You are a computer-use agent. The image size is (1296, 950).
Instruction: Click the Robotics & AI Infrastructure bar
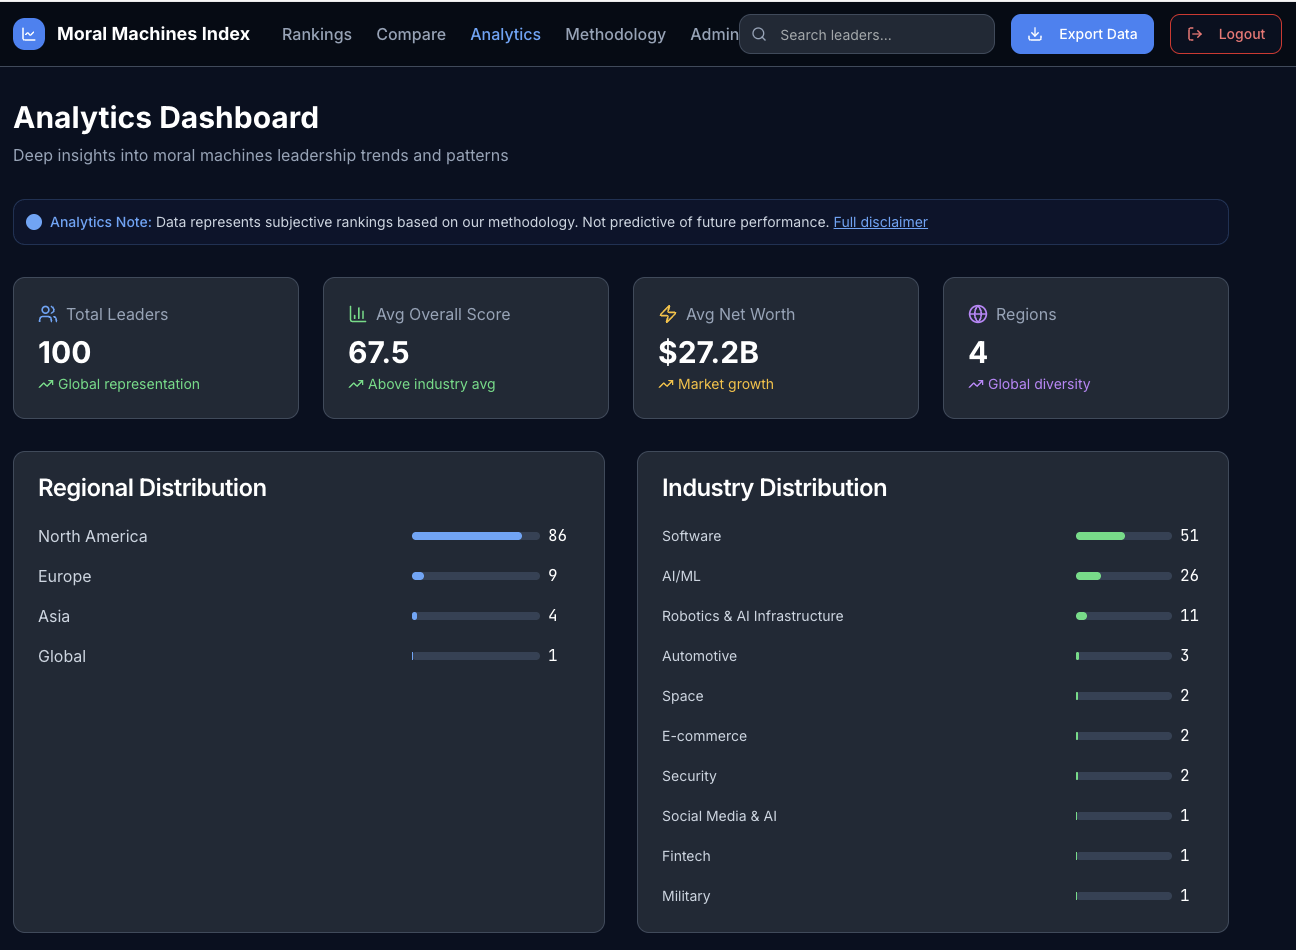(1124, 616)
